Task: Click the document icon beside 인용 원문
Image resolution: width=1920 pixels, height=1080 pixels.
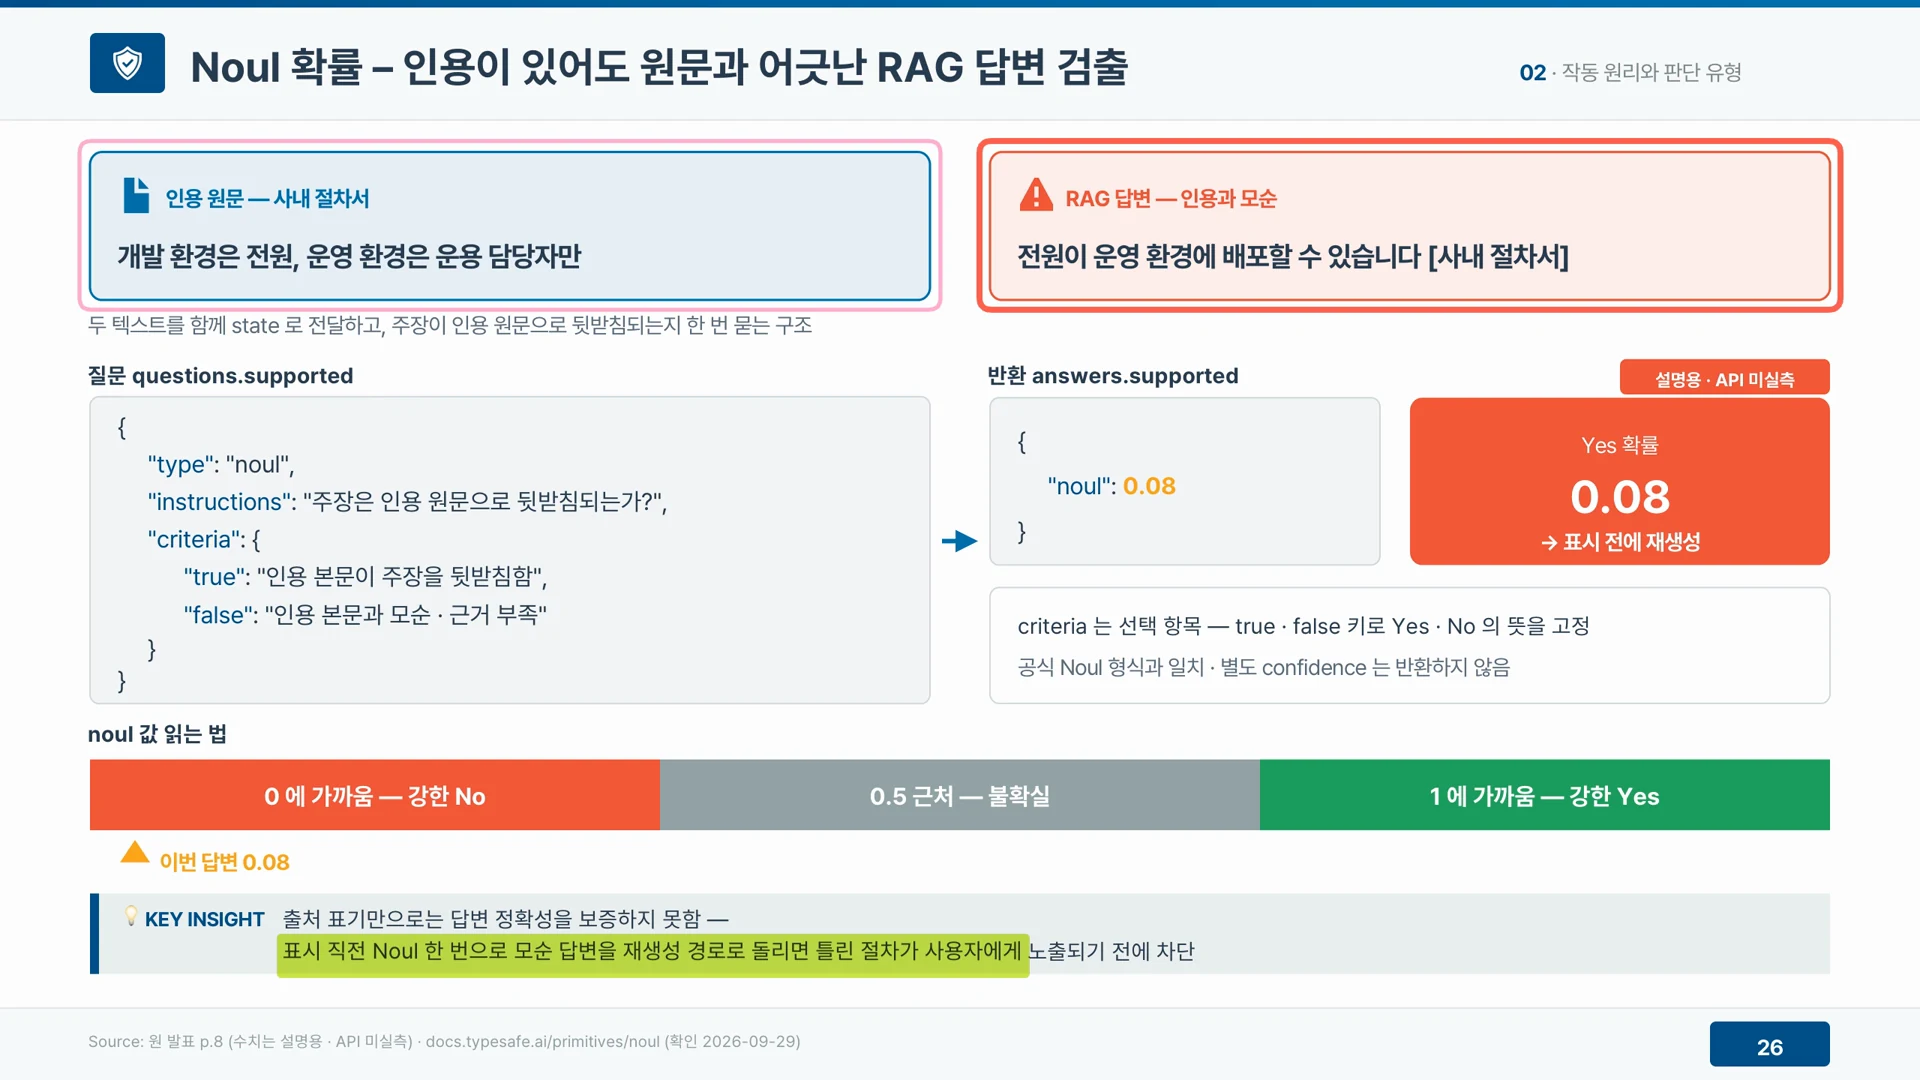Action: point(136,195)
